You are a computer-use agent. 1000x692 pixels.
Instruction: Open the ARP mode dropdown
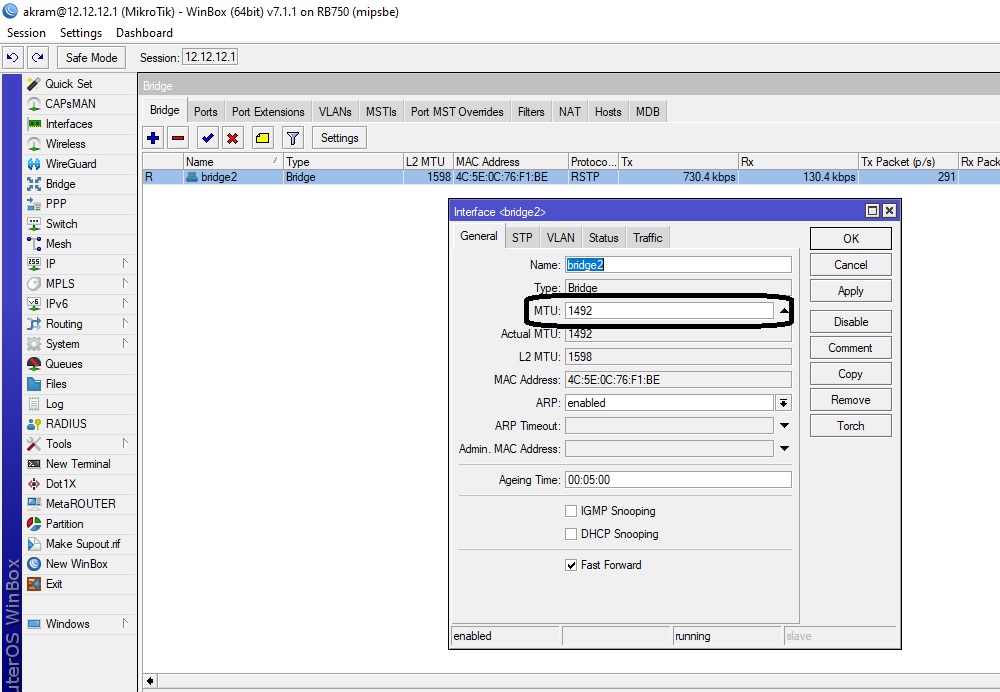click(x=784, y=403)
